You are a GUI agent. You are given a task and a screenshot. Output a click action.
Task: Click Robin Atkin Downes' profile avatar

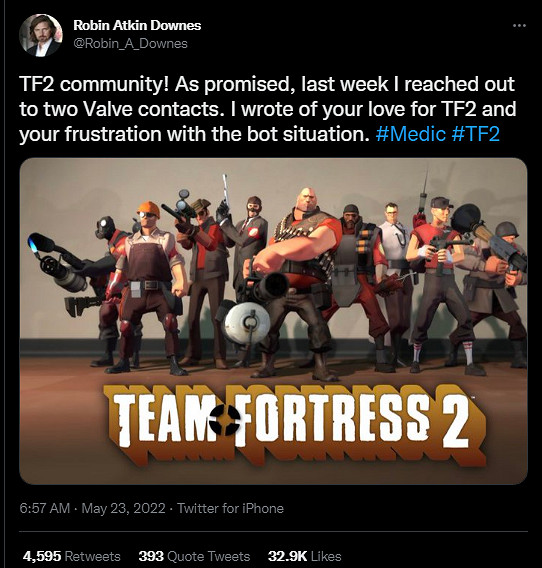click(x=41, y=35)
